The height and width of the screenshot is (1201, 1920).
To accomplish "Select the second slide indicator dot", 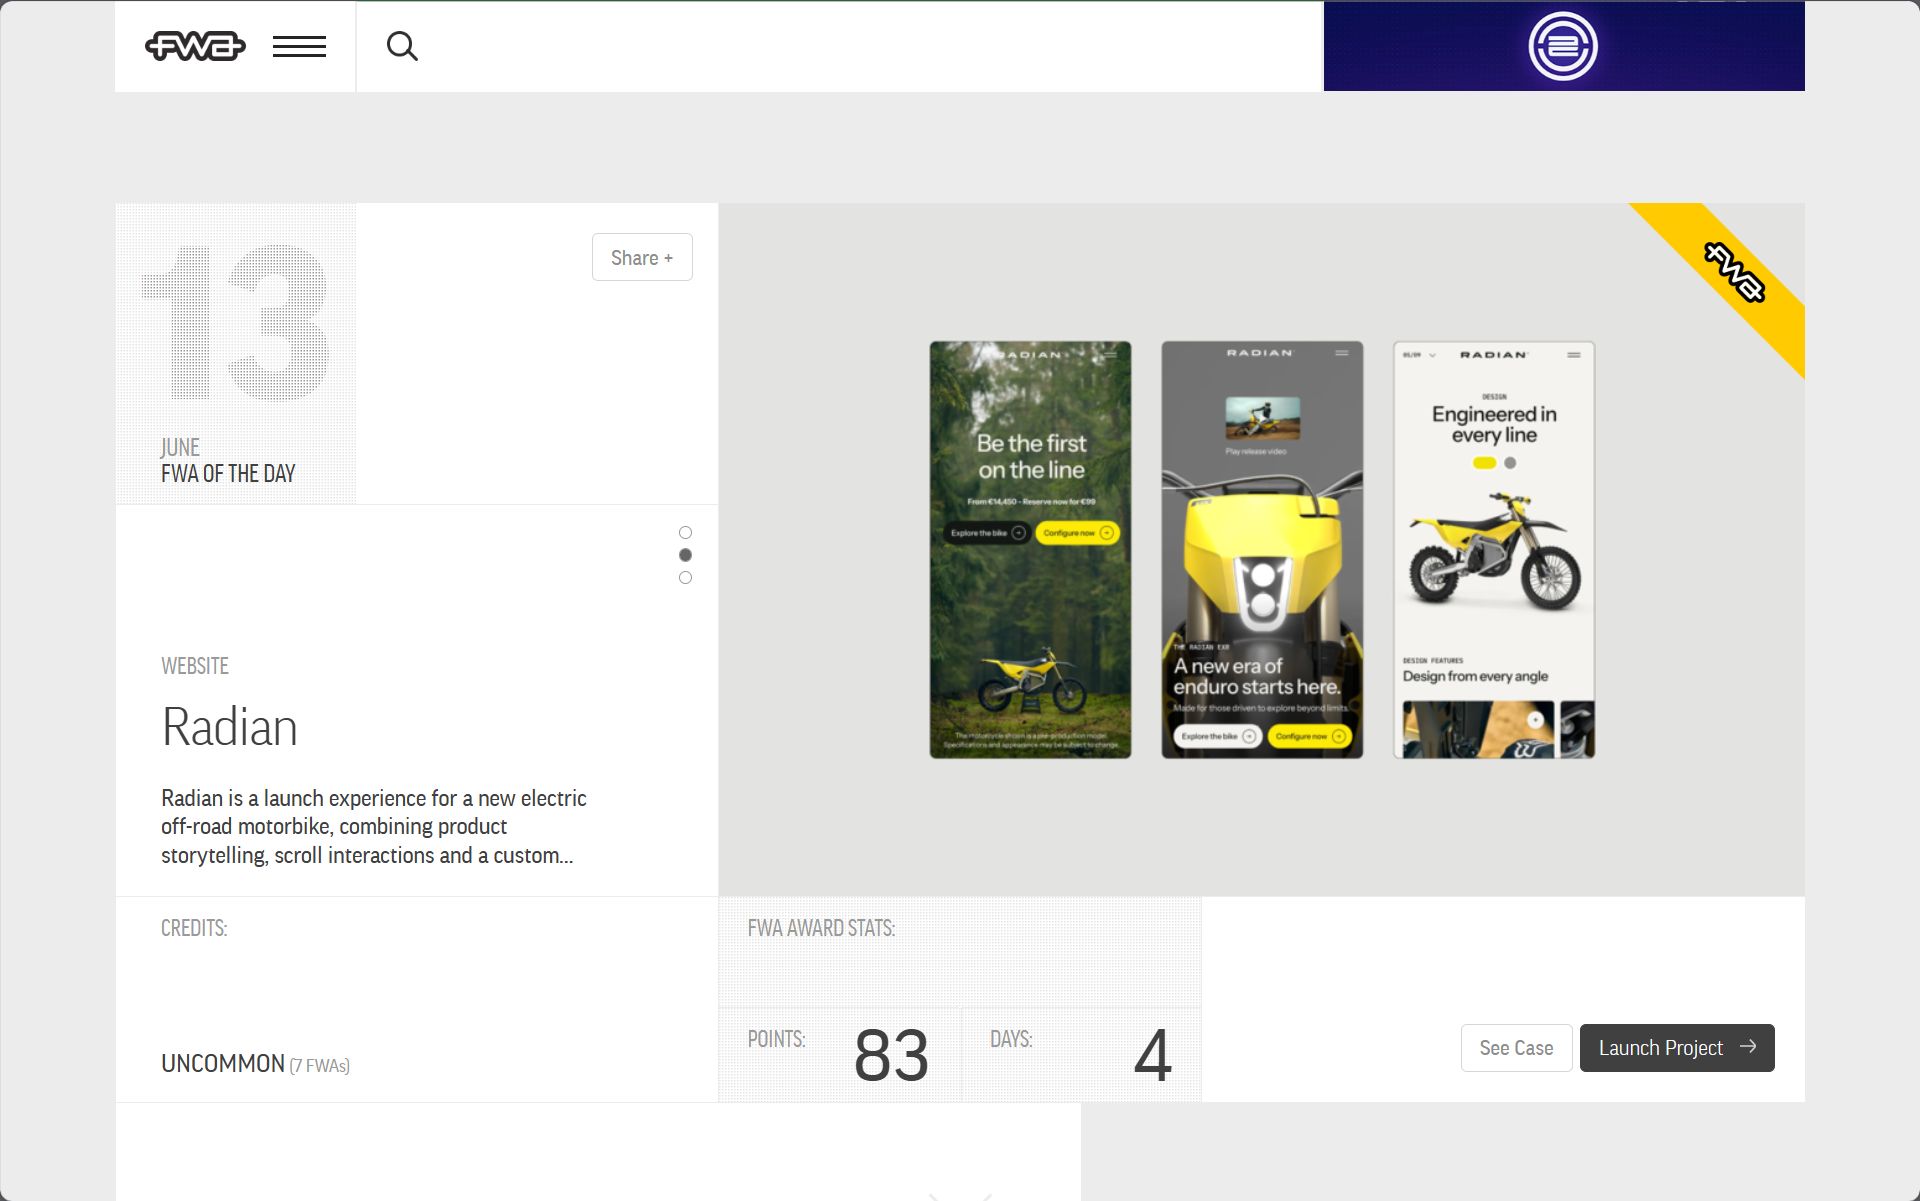I will click(685, 555).
